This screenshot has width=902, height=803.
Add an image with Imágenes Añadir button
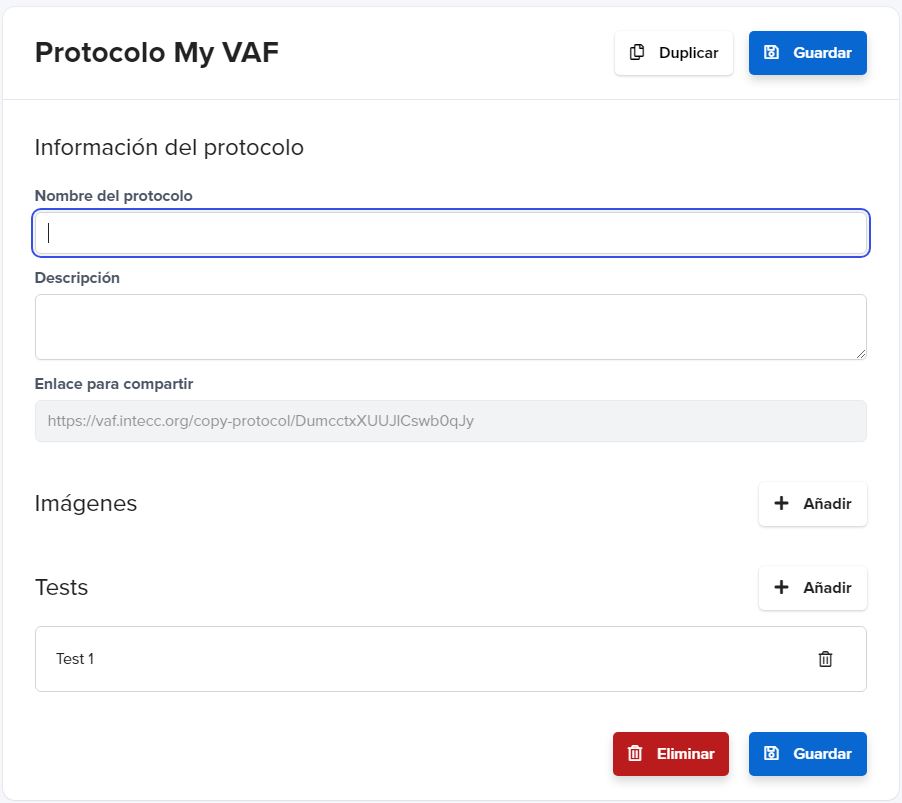813,504
